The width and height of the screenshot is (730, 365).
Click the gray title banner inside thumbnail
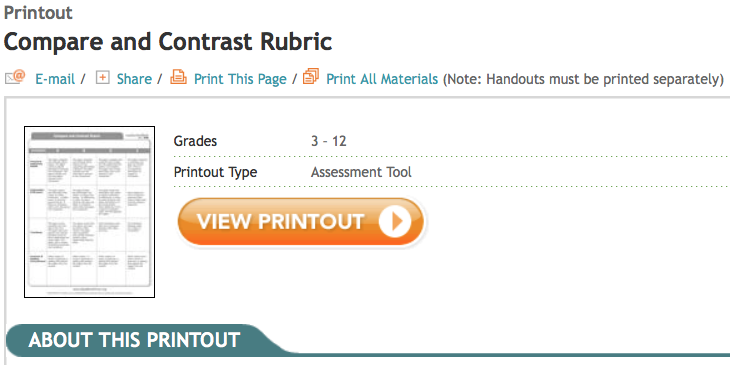tap(77, 136)
